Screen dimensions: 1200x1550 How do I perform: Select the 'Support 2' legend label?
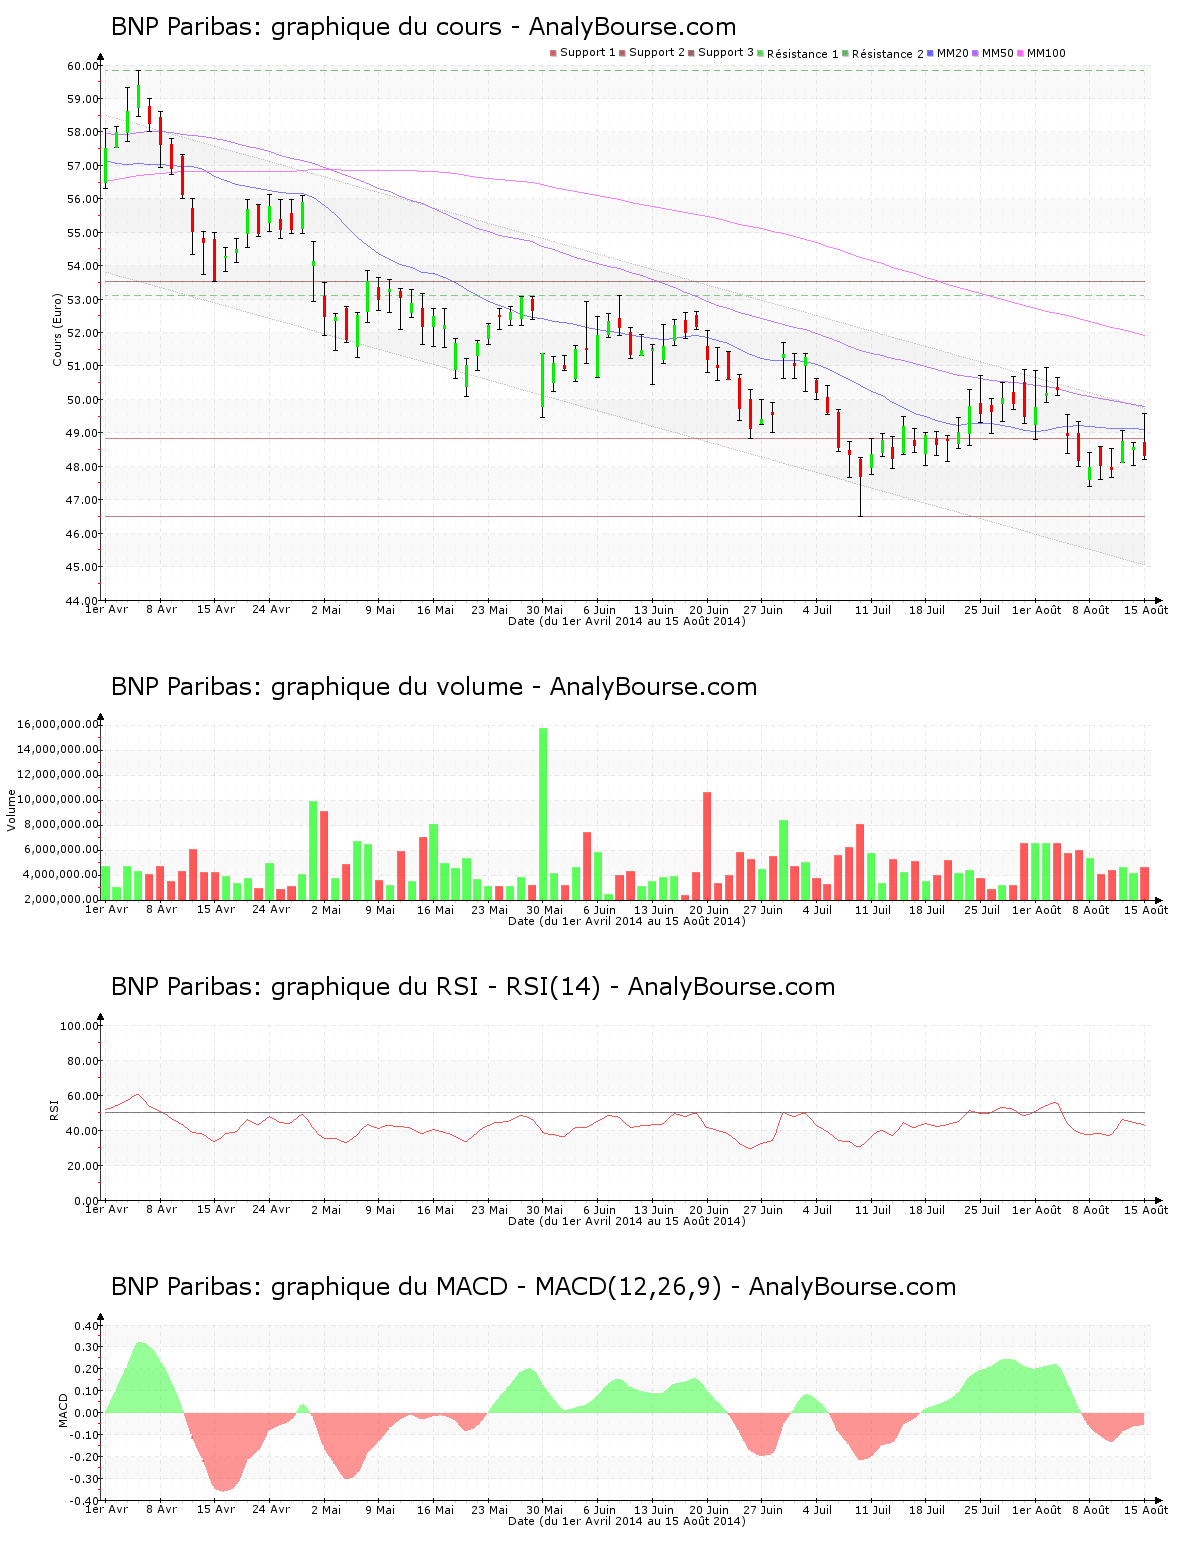pos(657,53)
